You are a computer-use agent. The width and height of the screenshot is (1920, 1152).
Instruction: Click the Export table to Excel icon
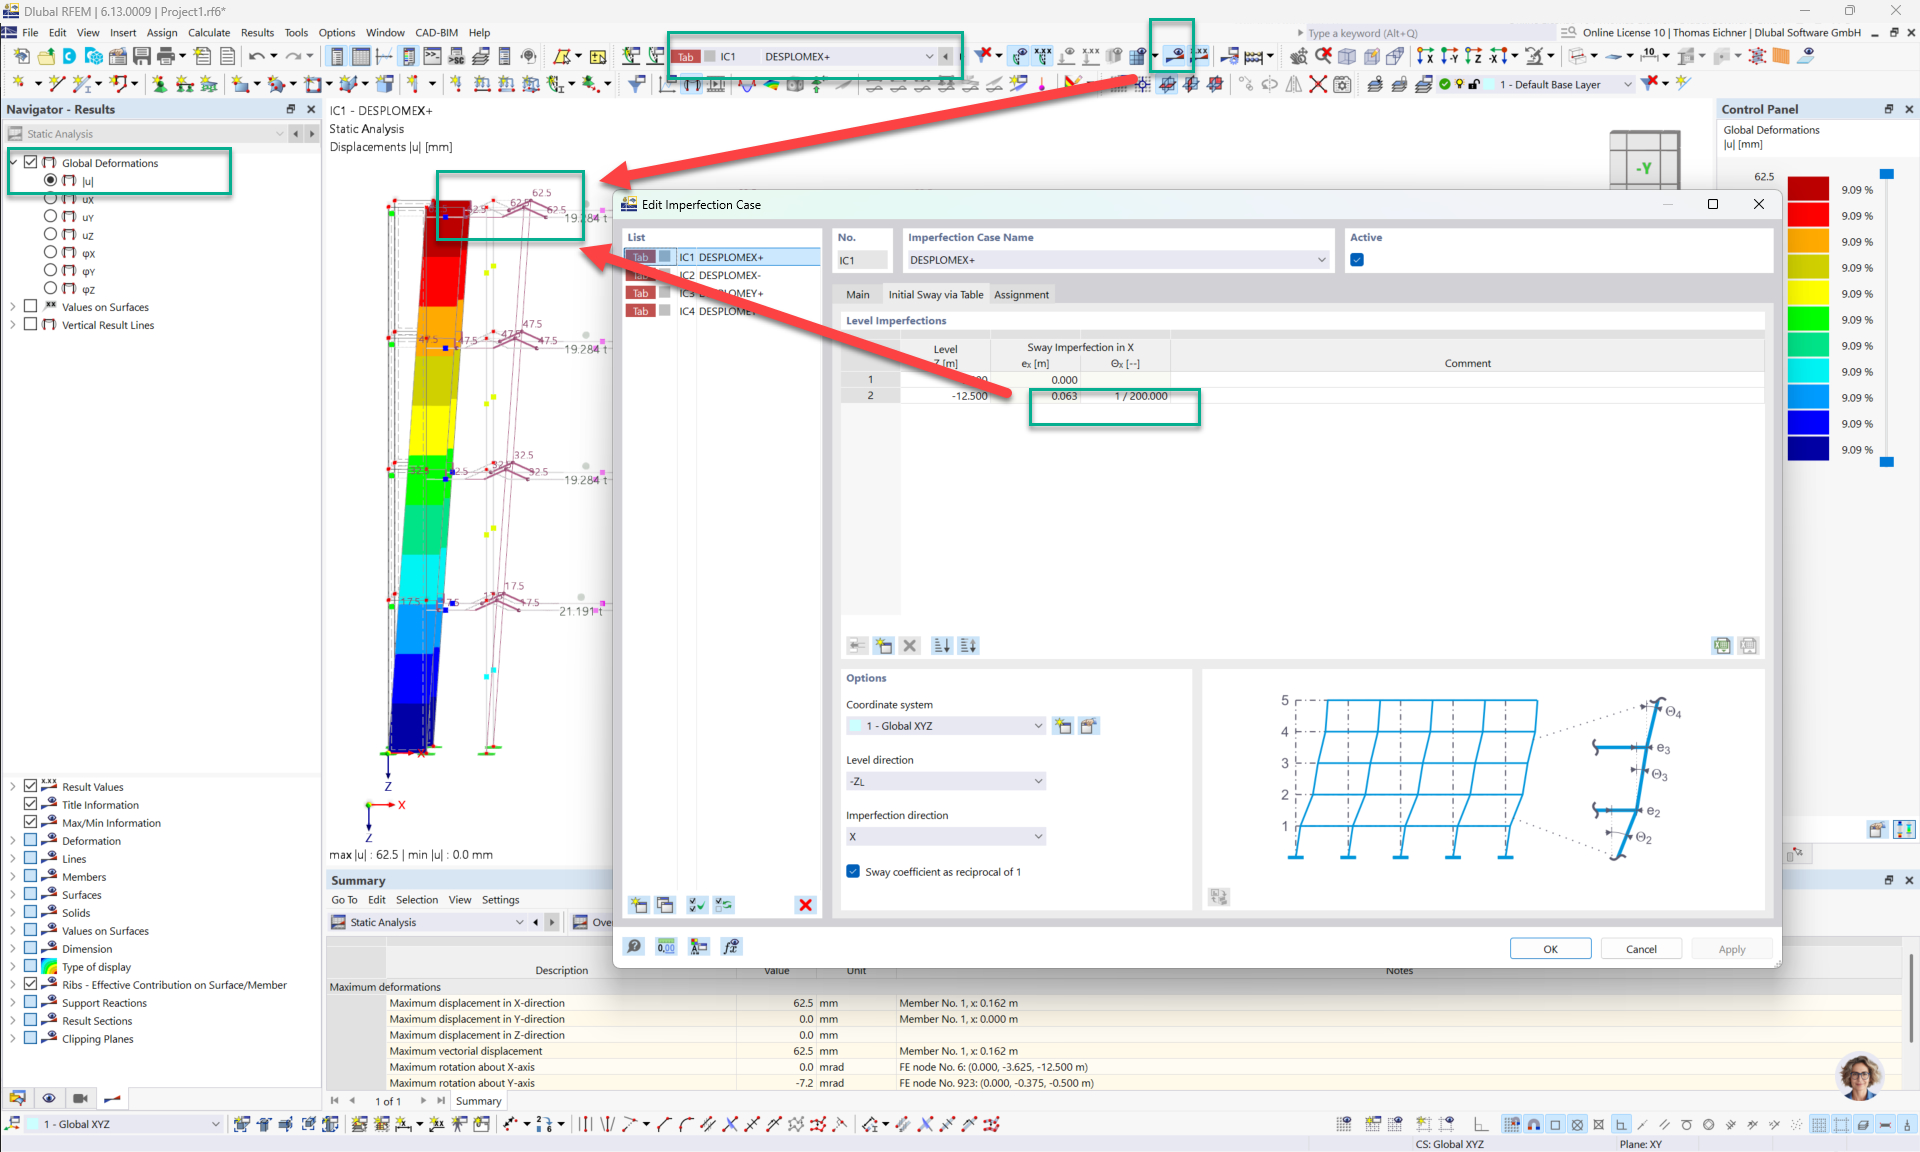click(x=1721, y=646)
